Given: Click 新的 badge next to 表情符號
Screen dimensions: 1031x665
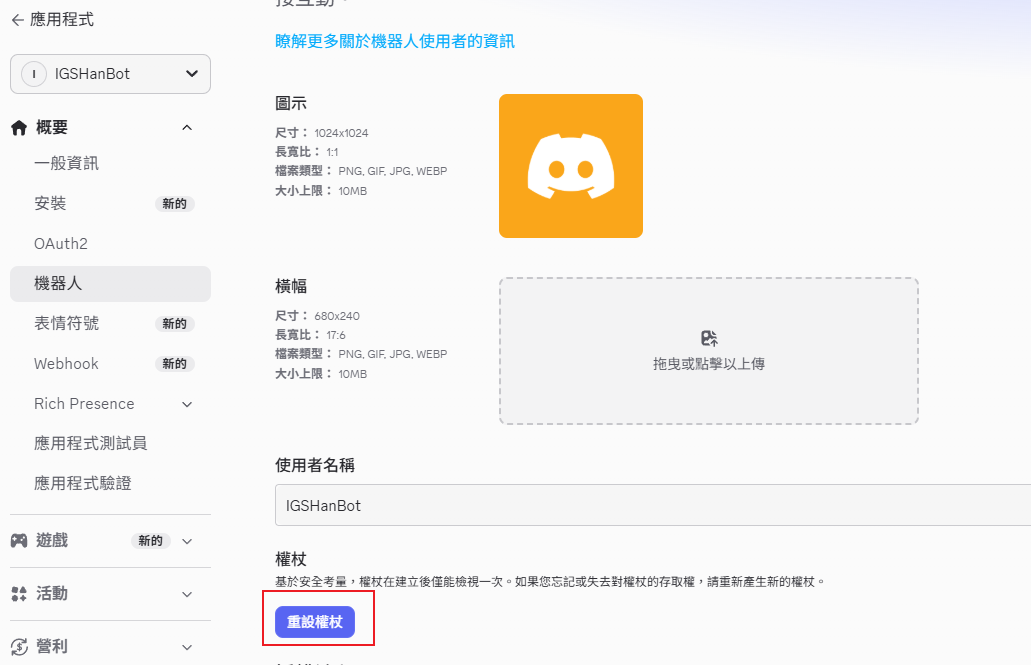Looking at the screenshot, I should 174,324.
